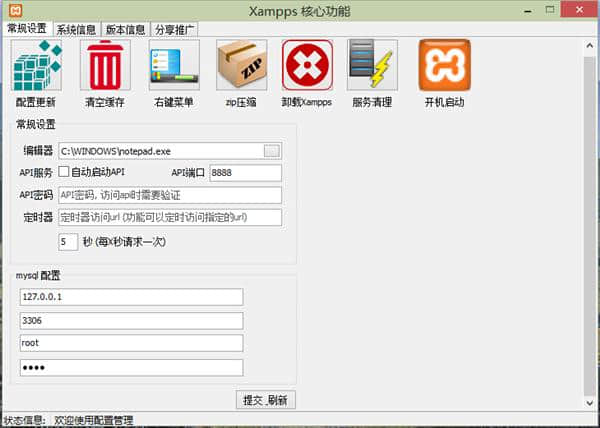Switch to the 常规设置 tab
600x428 pixels.
tap(27, 28)
